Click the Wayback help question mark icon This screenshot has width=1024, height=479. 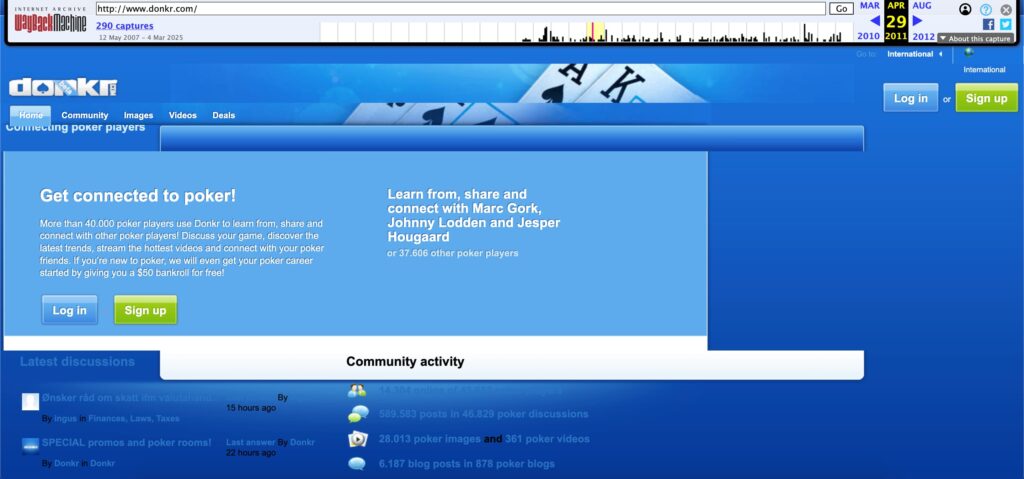[986, 9]
